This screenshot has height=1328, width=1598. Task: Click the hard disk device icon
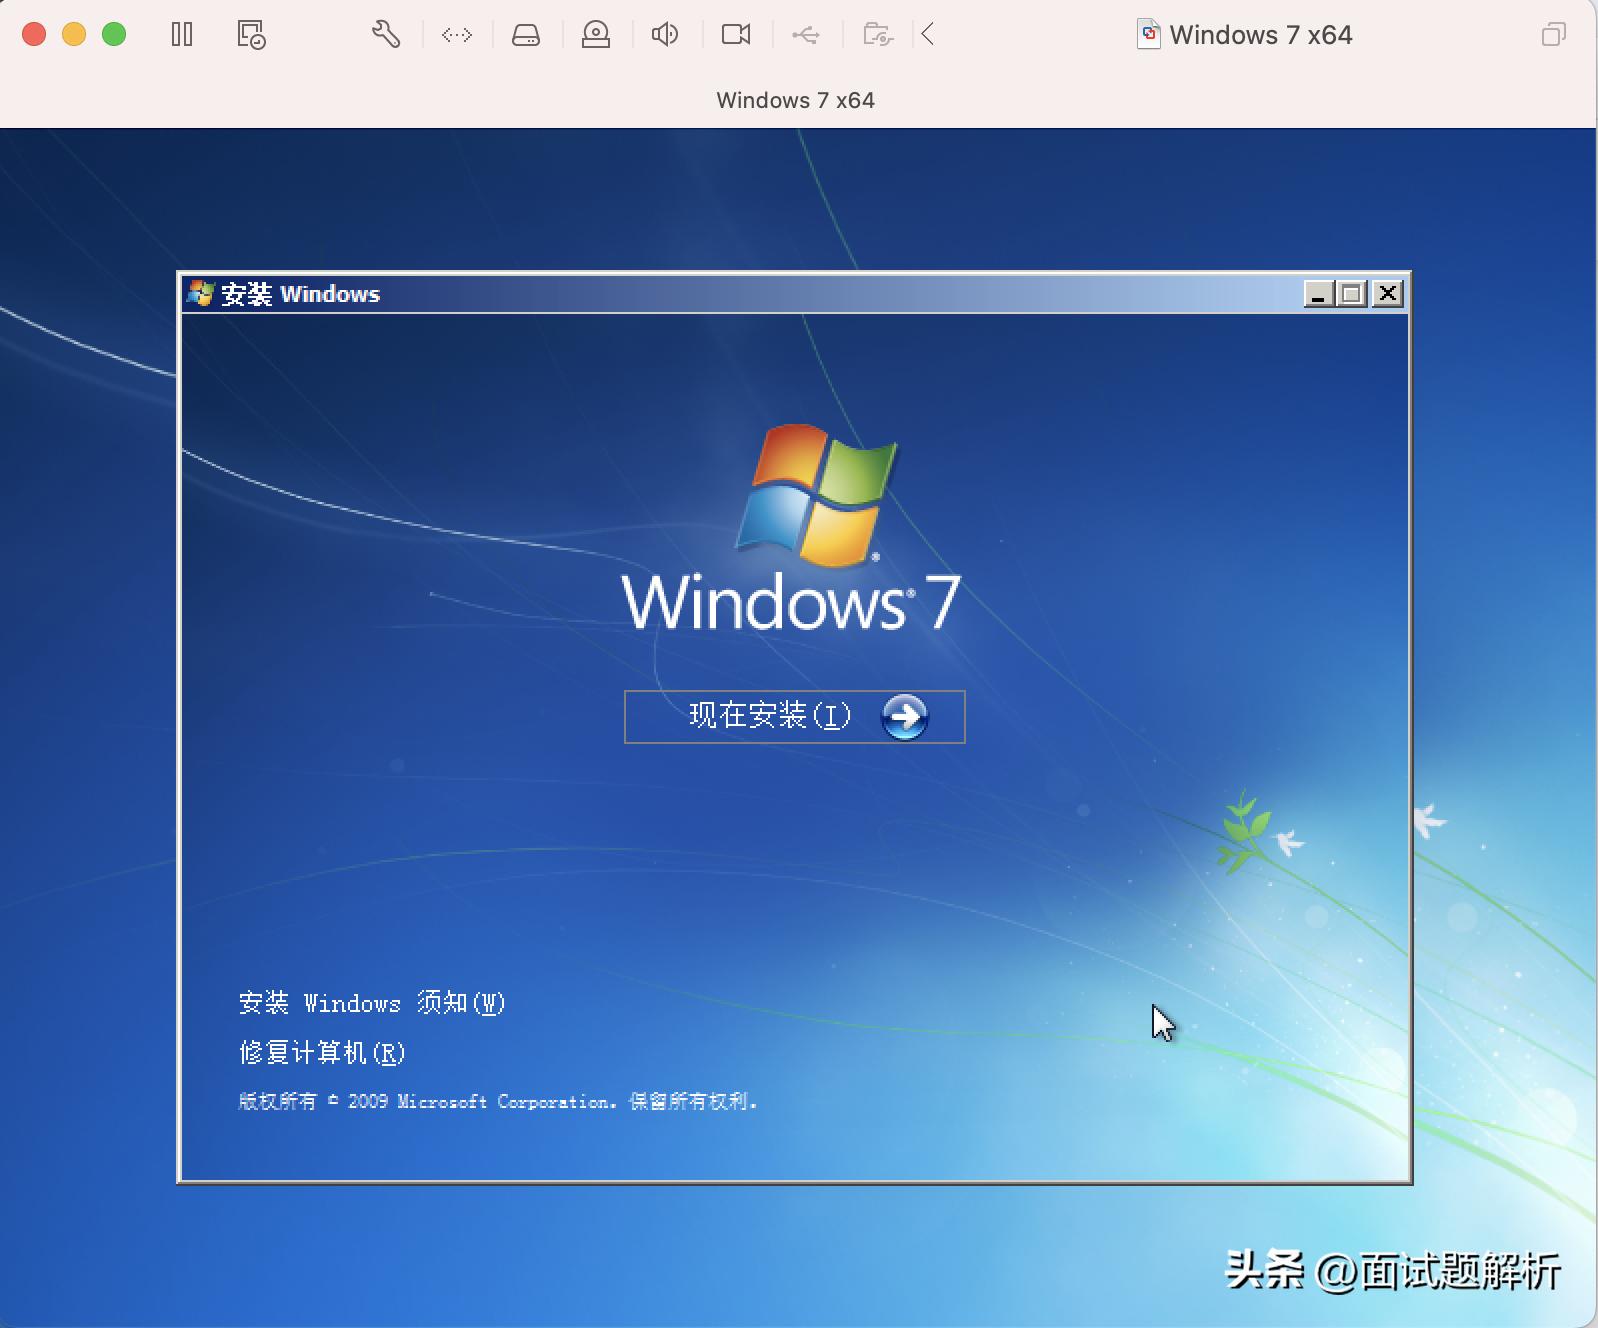[526, 35]
